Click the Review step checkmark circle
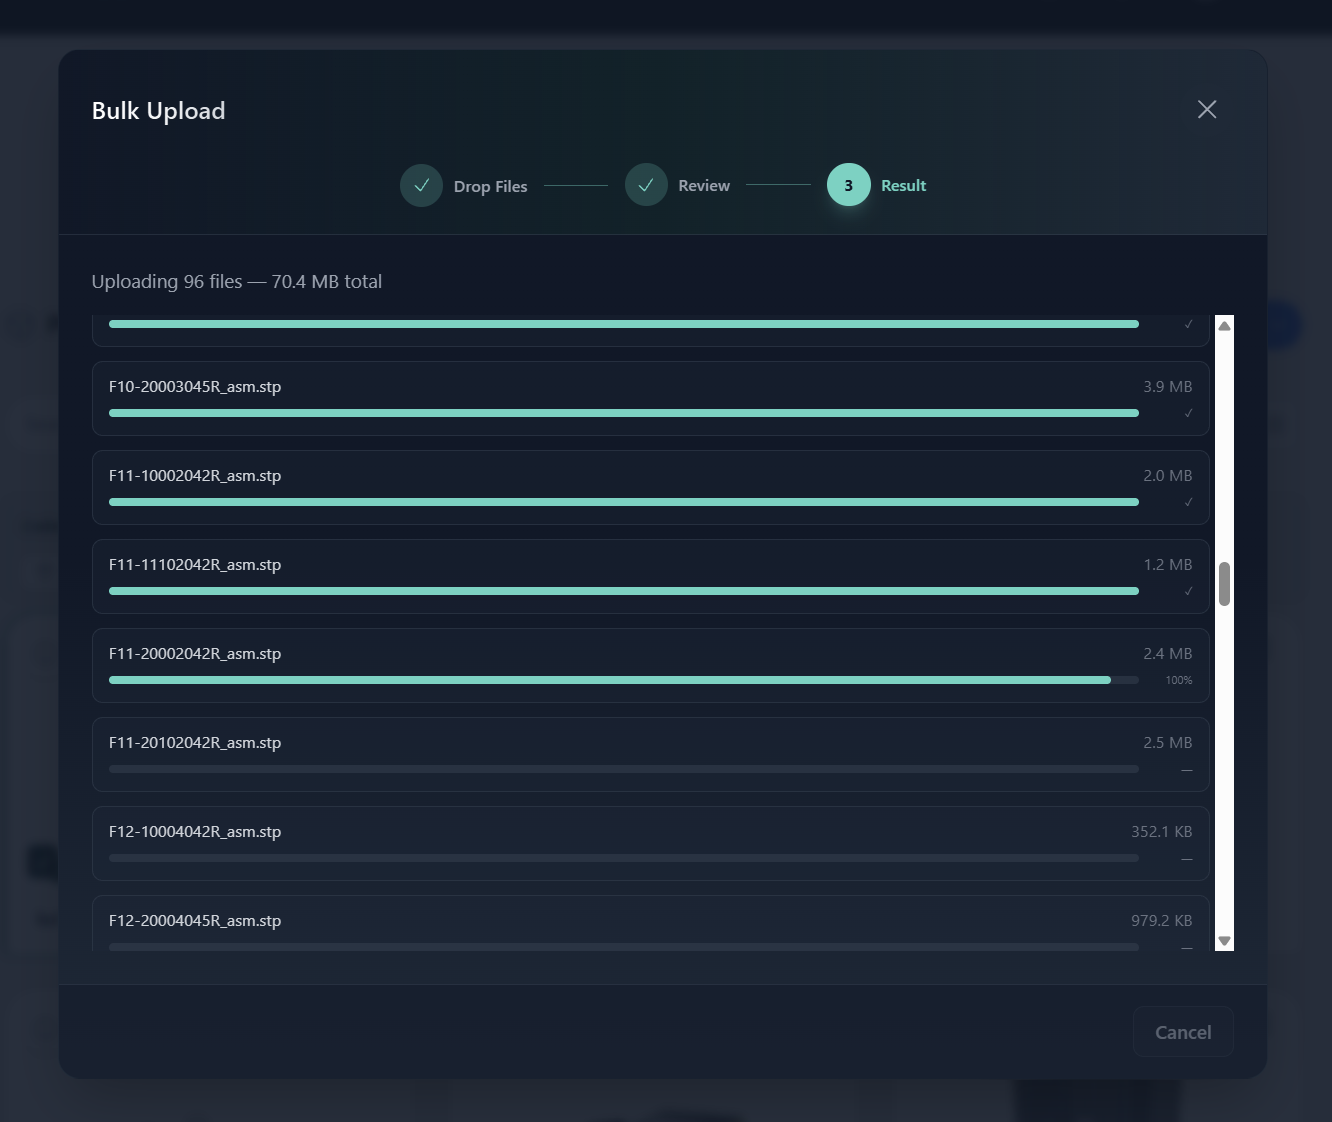The width and height of the screenshot is (1332, 1122). pos(646,185)
